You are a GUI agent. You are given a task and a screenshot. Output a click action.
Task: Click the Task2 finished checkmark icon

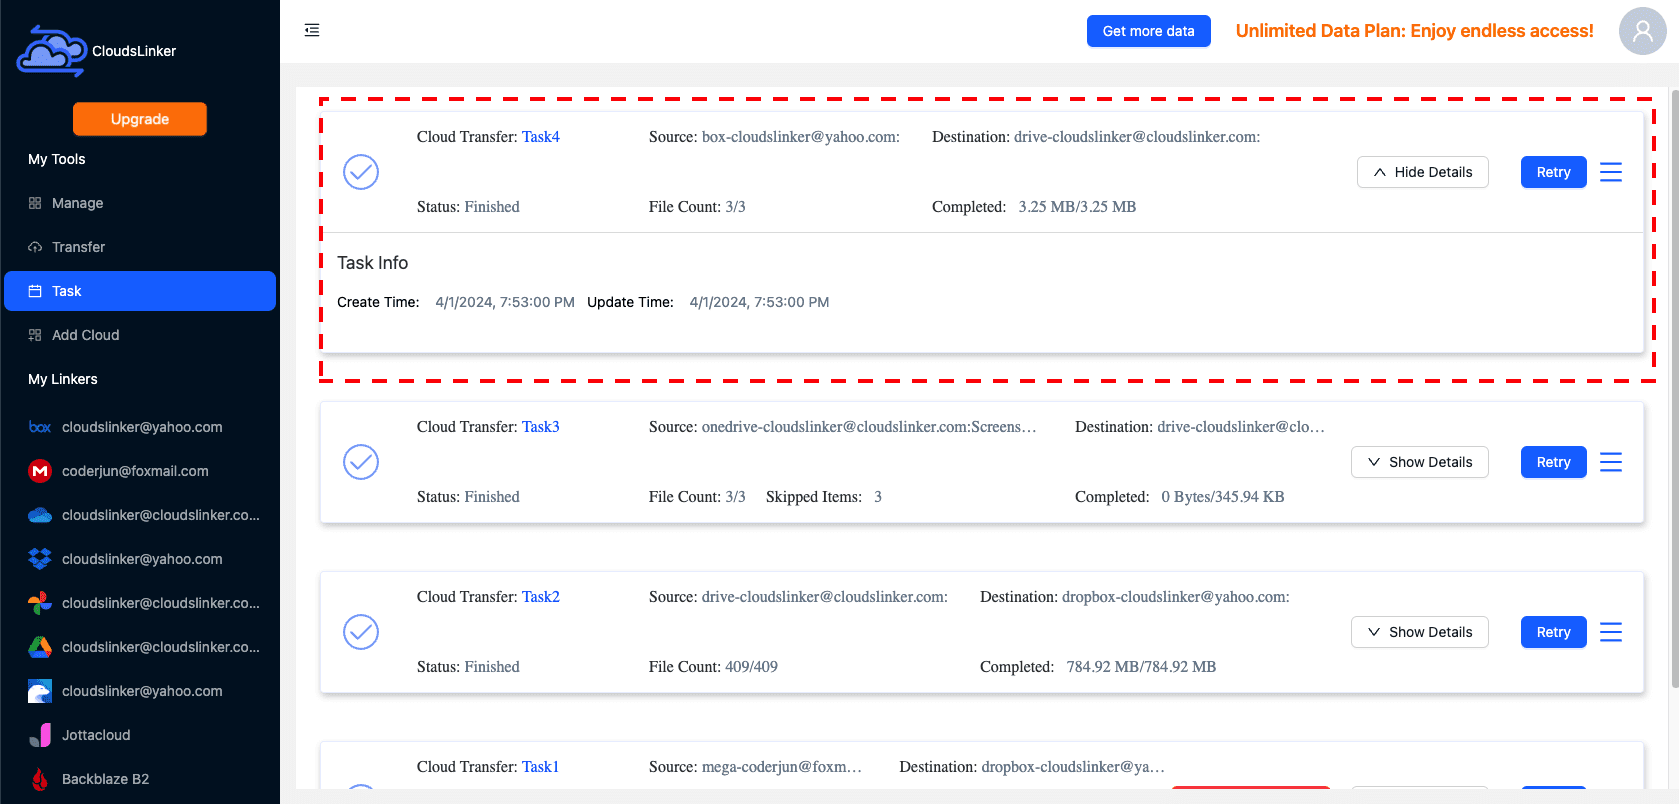coord(361,632)
